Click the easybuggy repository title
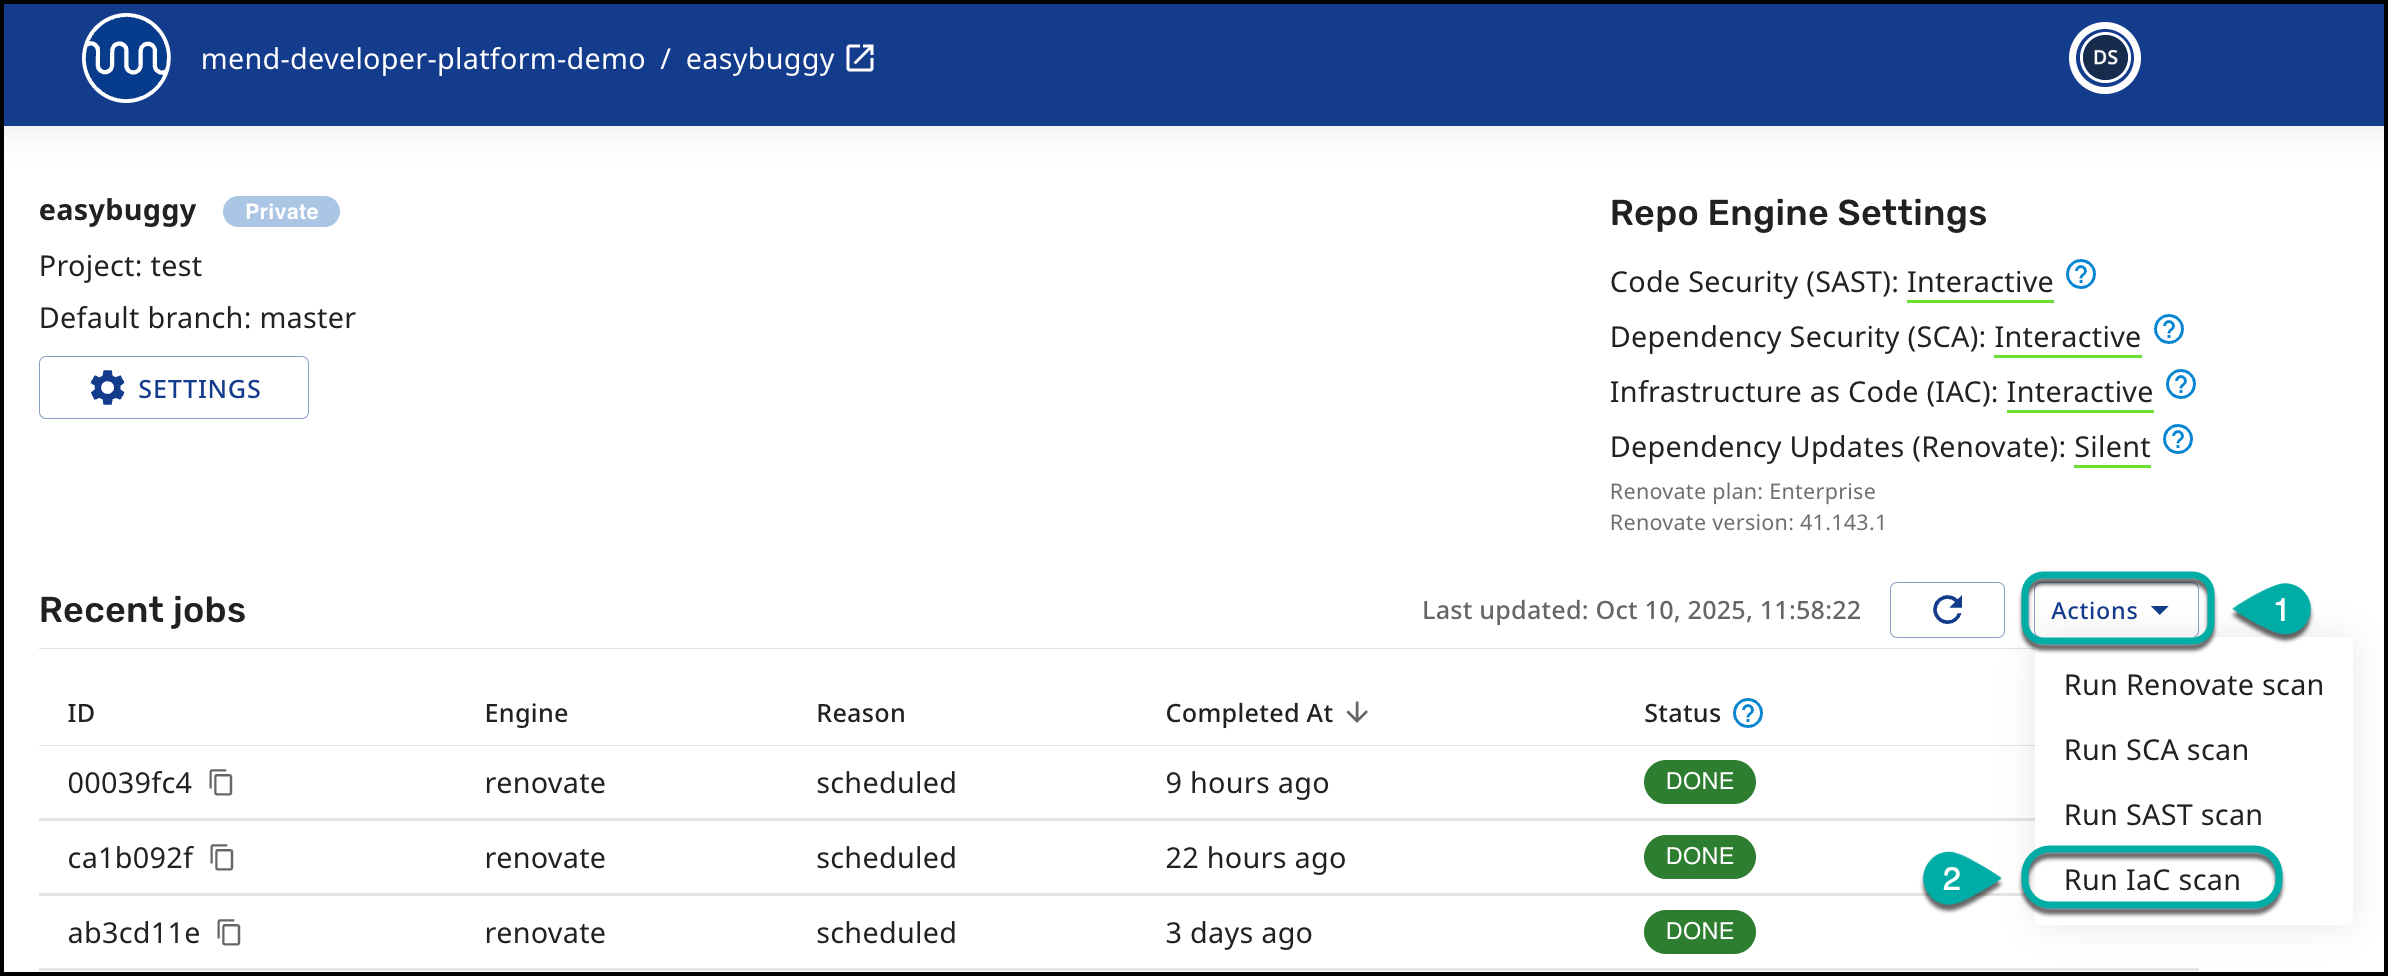Image resolution: width=2388 pixels, height=976 pixels. pyautogui.click(x=117, y=211)
